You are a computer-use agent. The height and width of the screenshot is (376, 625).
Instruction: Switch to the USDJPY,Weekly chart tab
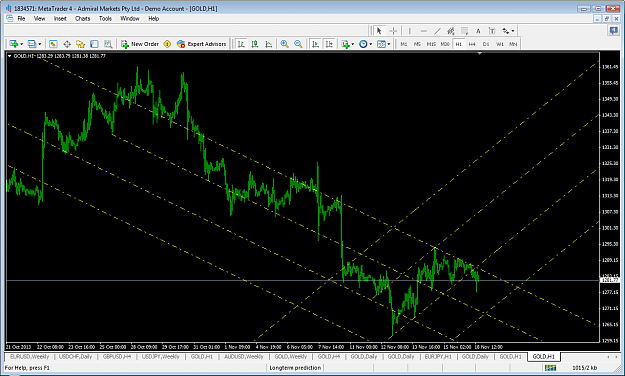[161, 356]
